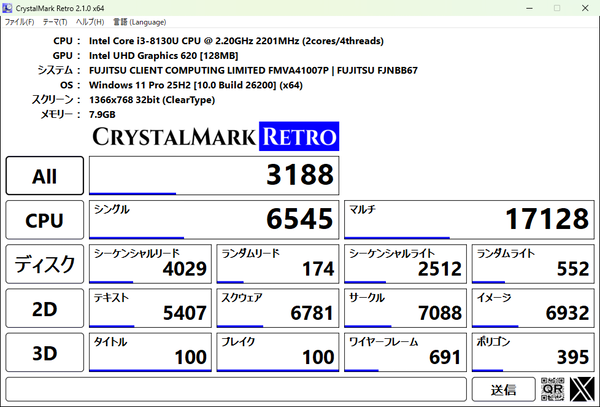Click the CrystalMark Retro logo

click(x=215, y=136)
